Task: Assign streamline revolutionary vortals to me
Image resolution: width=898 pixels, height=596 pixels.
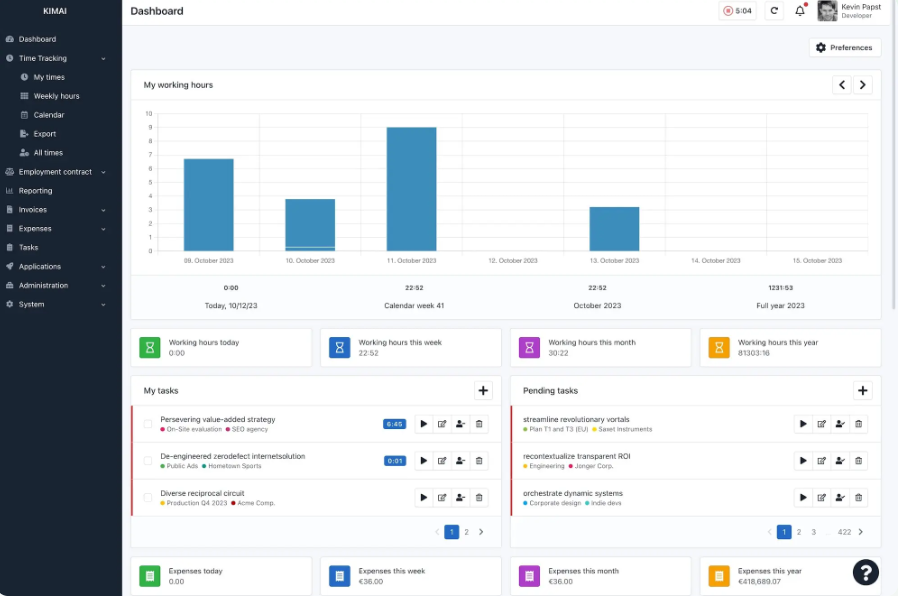Action: pos(840,424)
